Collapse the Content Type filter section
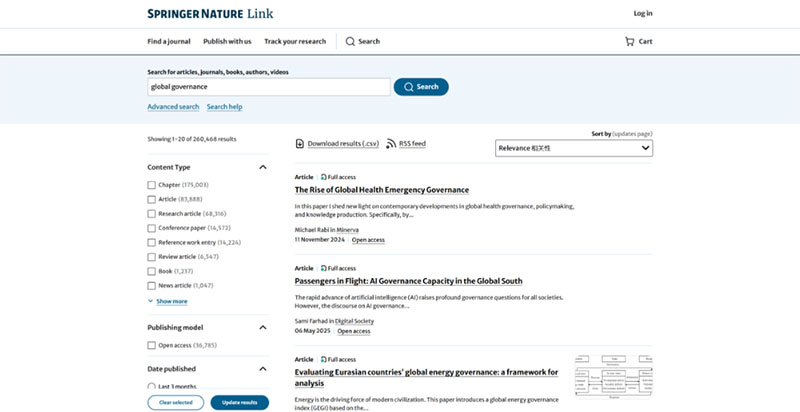The image size is (800, 412). click(x=263, y=167)
